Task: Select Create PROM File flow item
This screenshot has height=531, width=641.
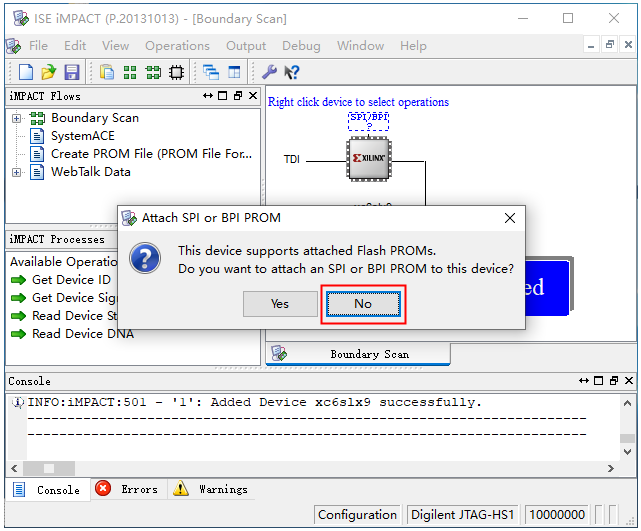Action: click(x=151, y=154)
